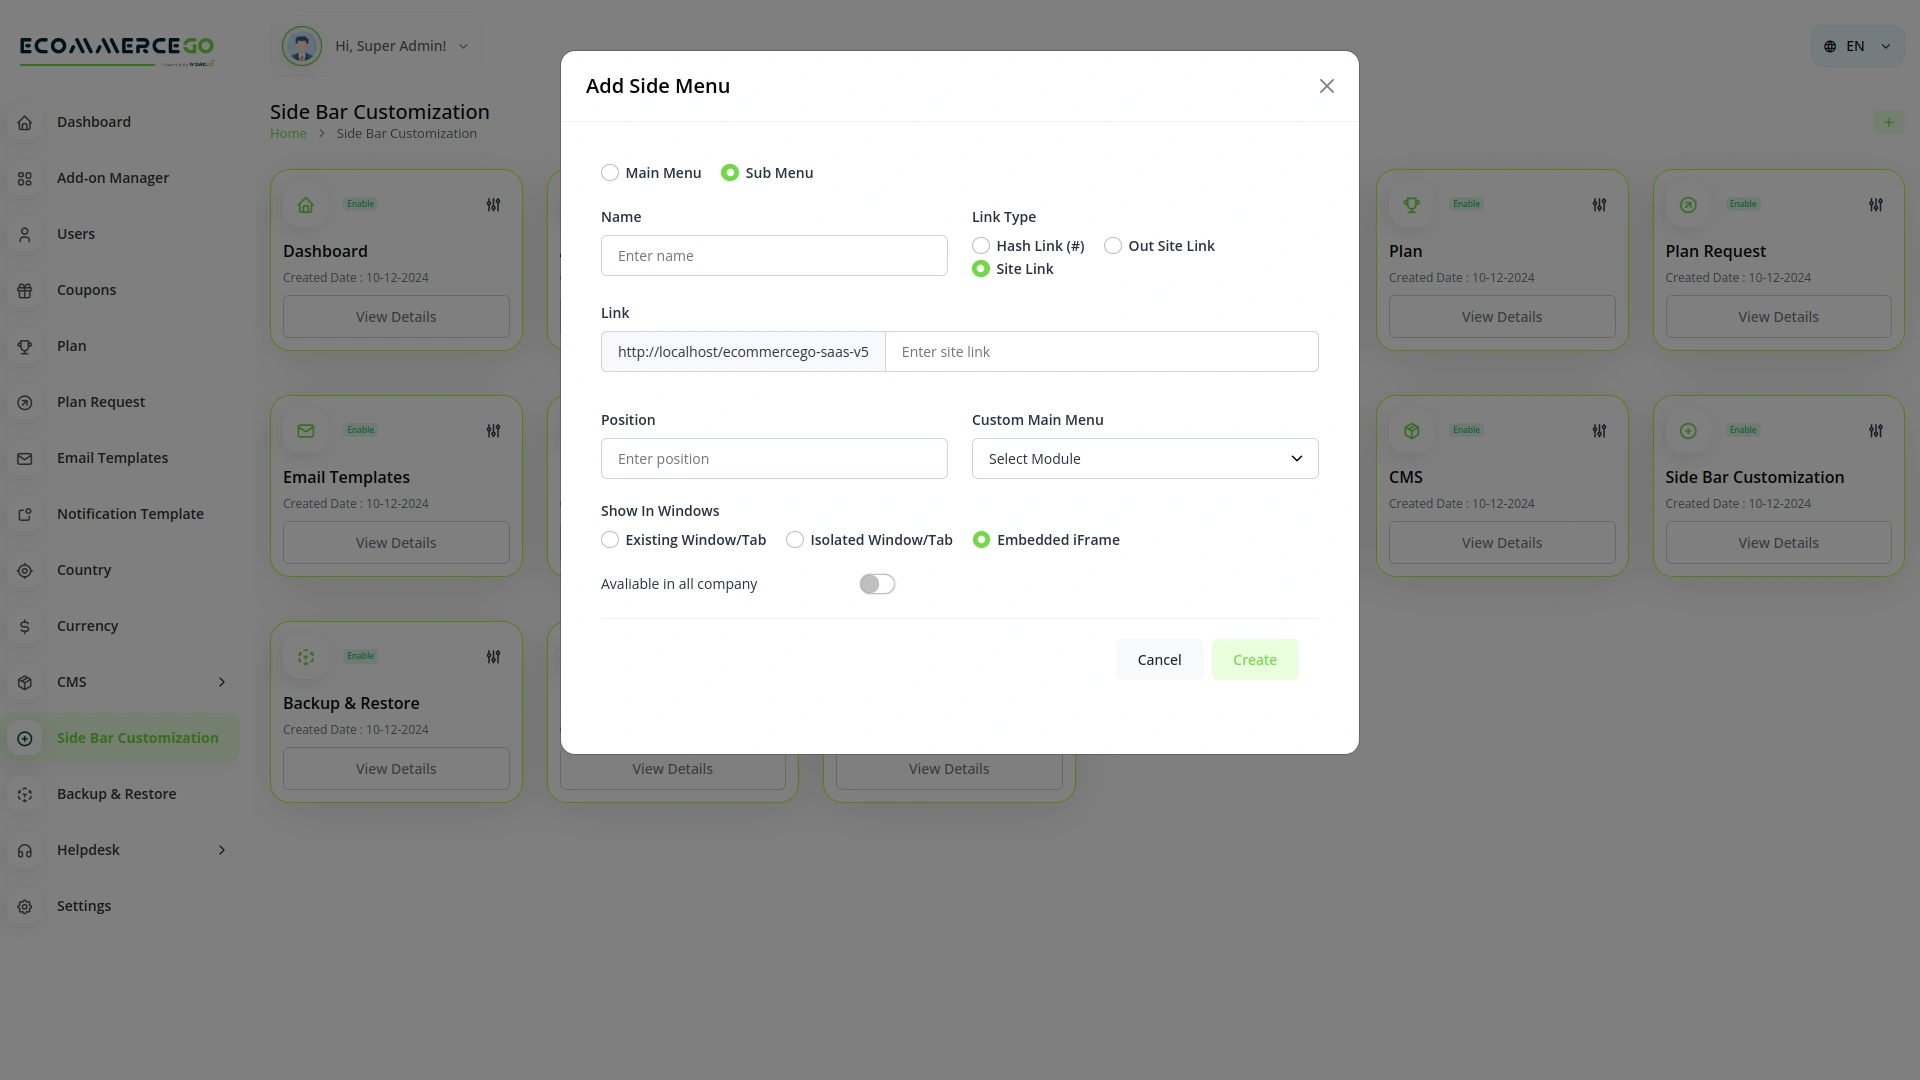Open the filter icon on Email Templates card
Viewport: 1920px width, 1080px height.
(492, 430)
